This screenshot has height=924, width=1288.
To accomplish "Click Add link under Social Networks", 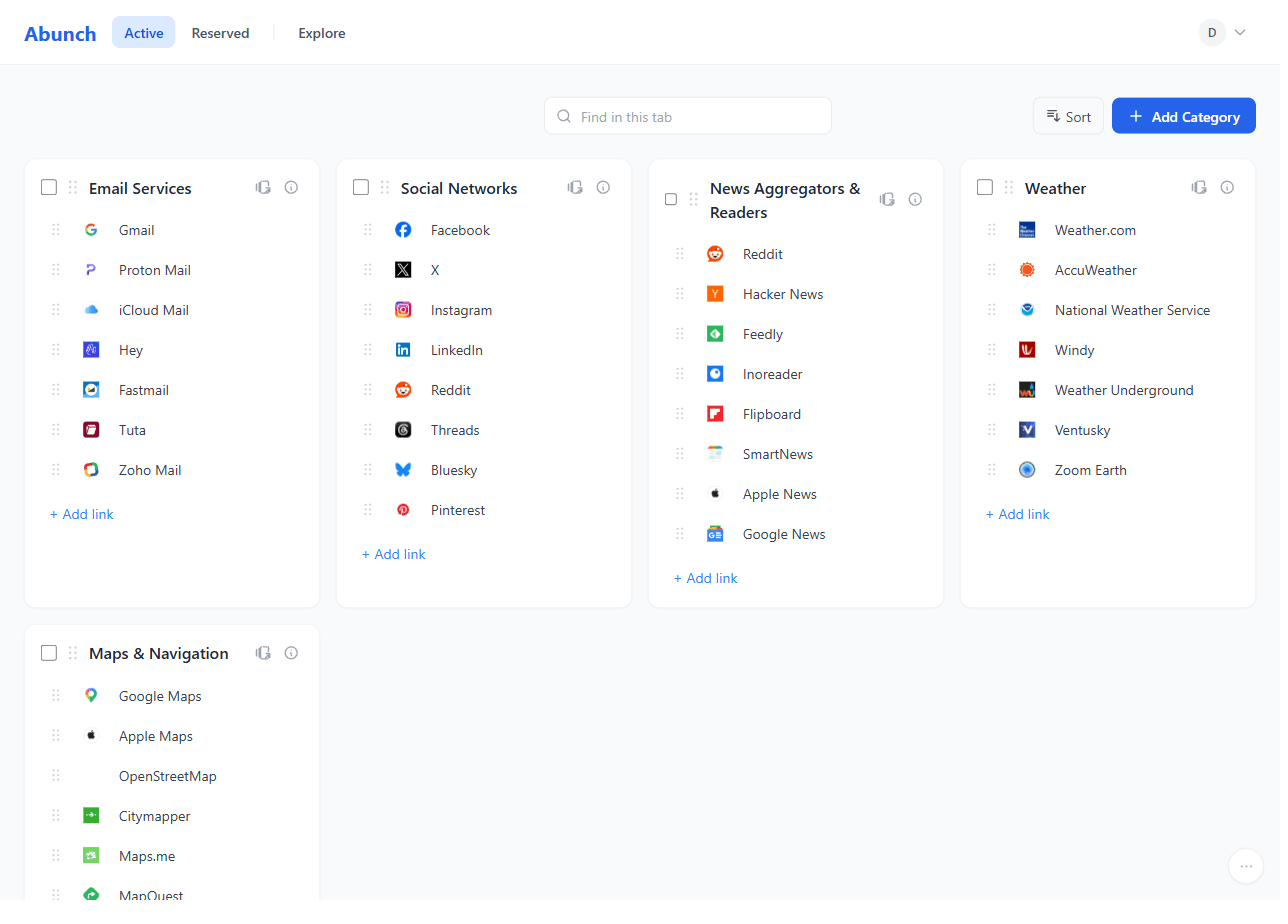I will pos(394,554).
